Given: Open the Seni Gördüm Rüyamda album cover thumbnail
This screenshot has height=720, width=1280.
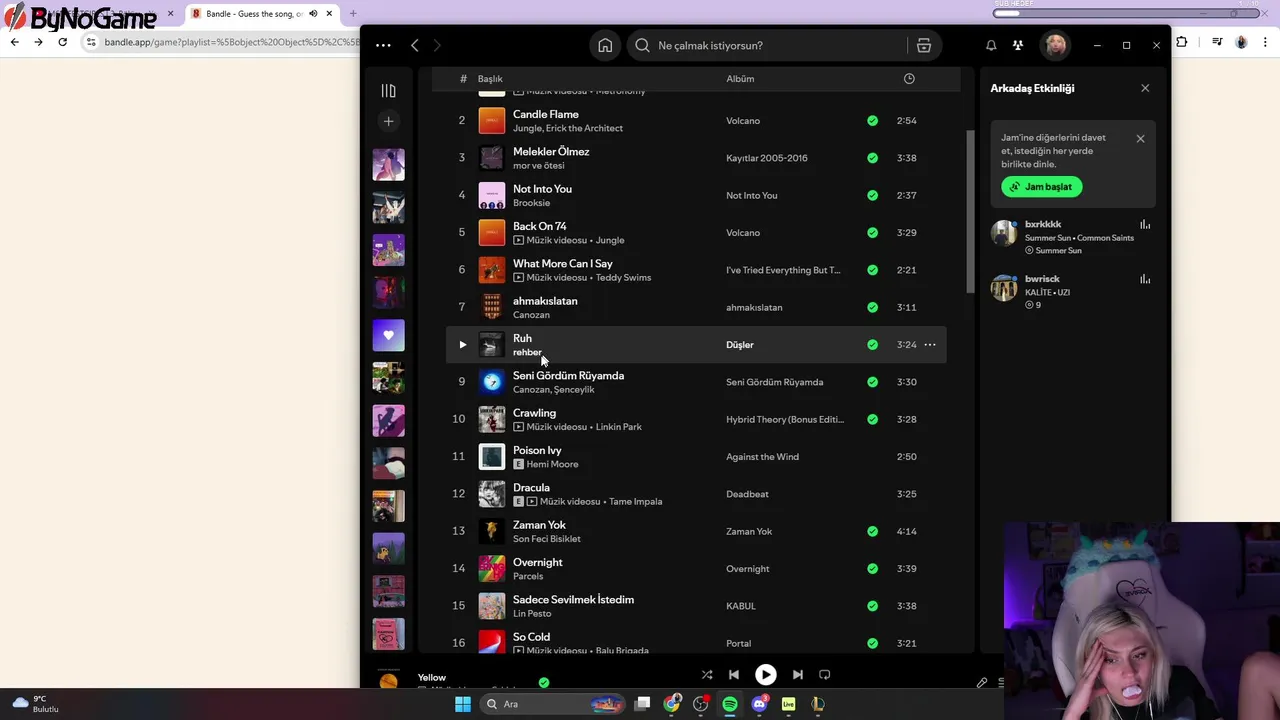Looking at the screenshot, I should point(492,382).
